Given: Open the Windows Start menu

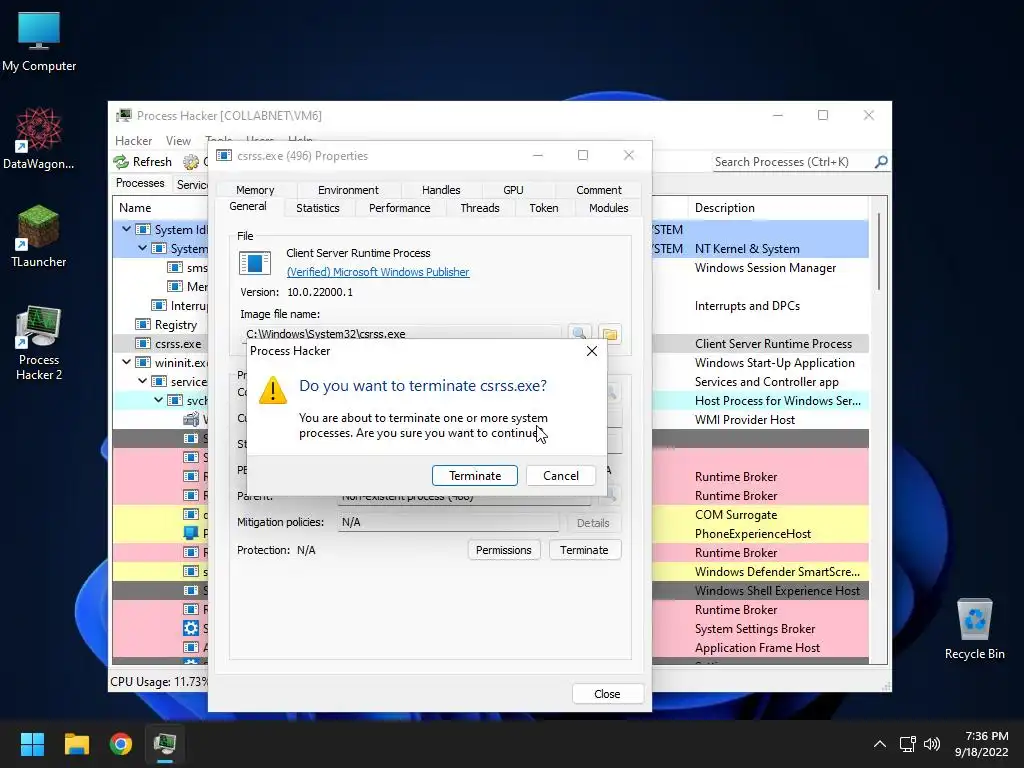Looking at the screenshot, I should [32, 744].
